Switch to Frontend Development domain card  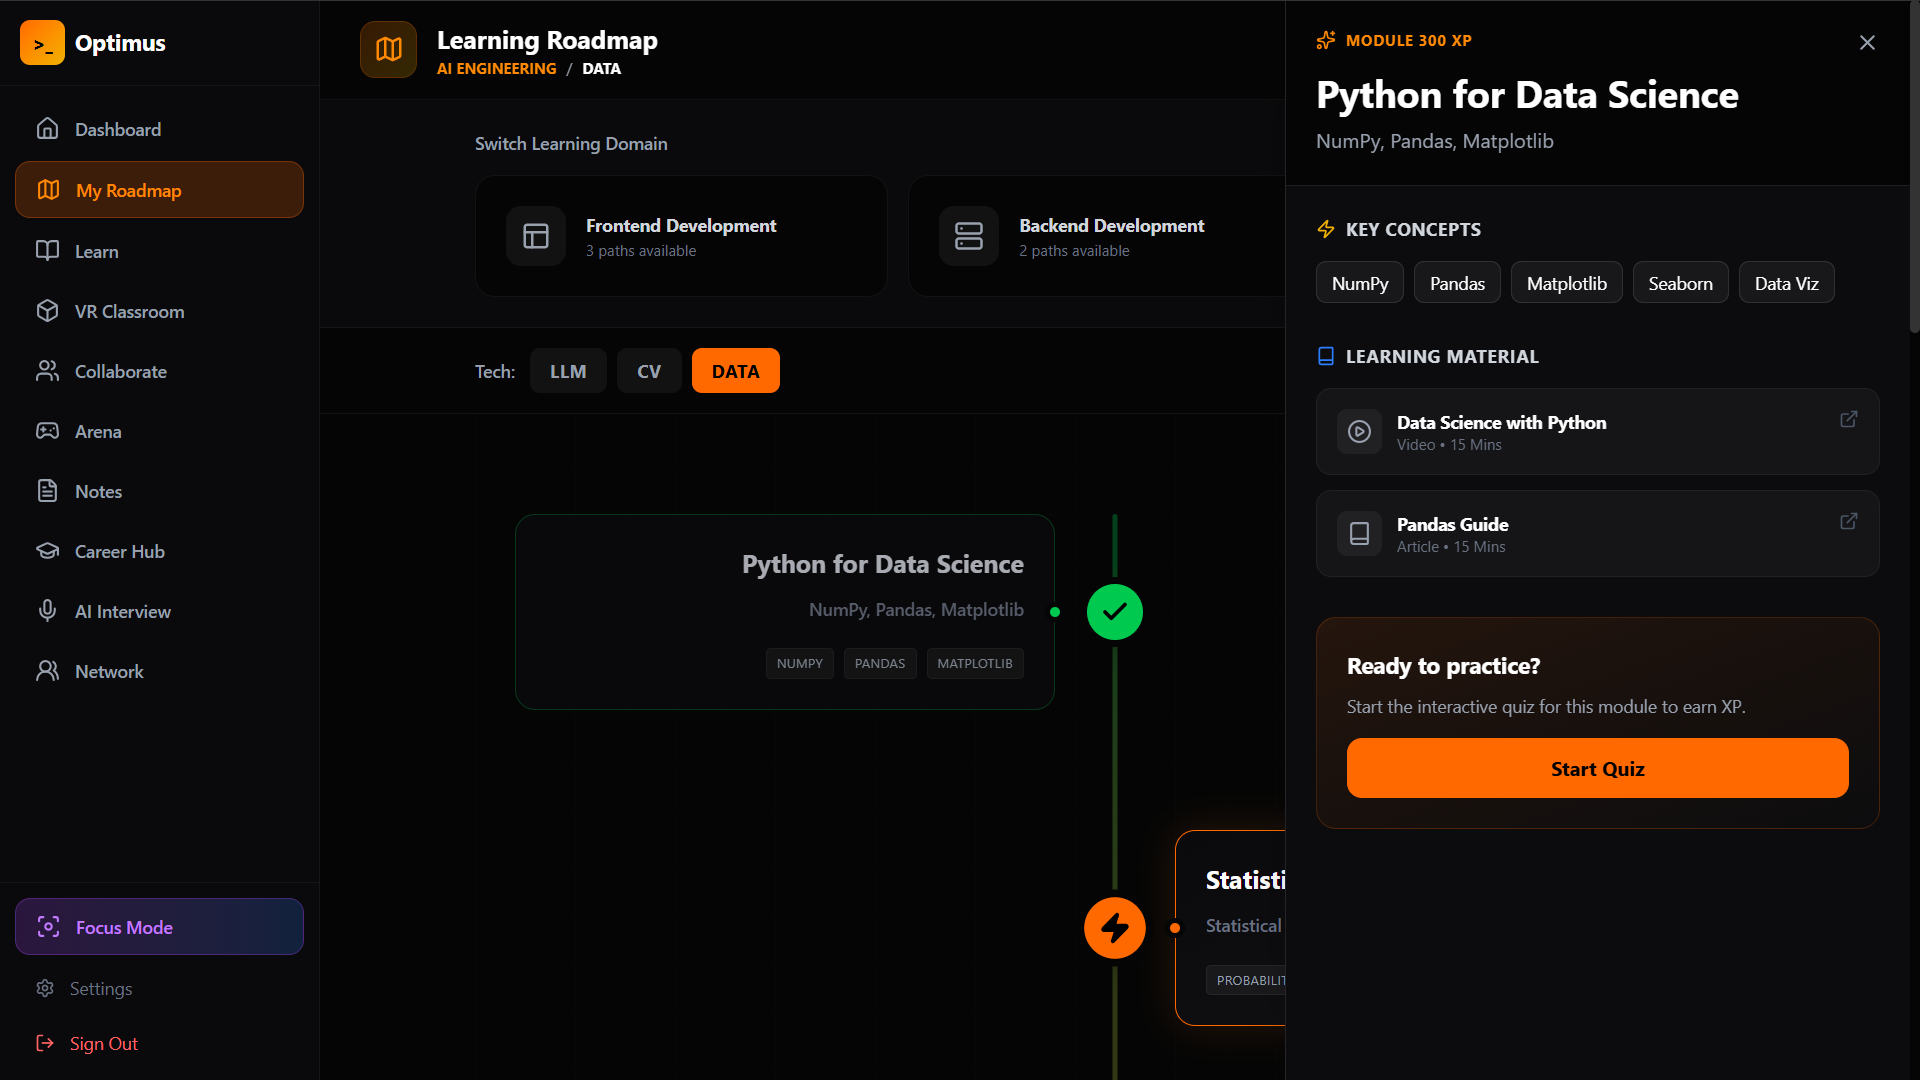tap(681, 237)
